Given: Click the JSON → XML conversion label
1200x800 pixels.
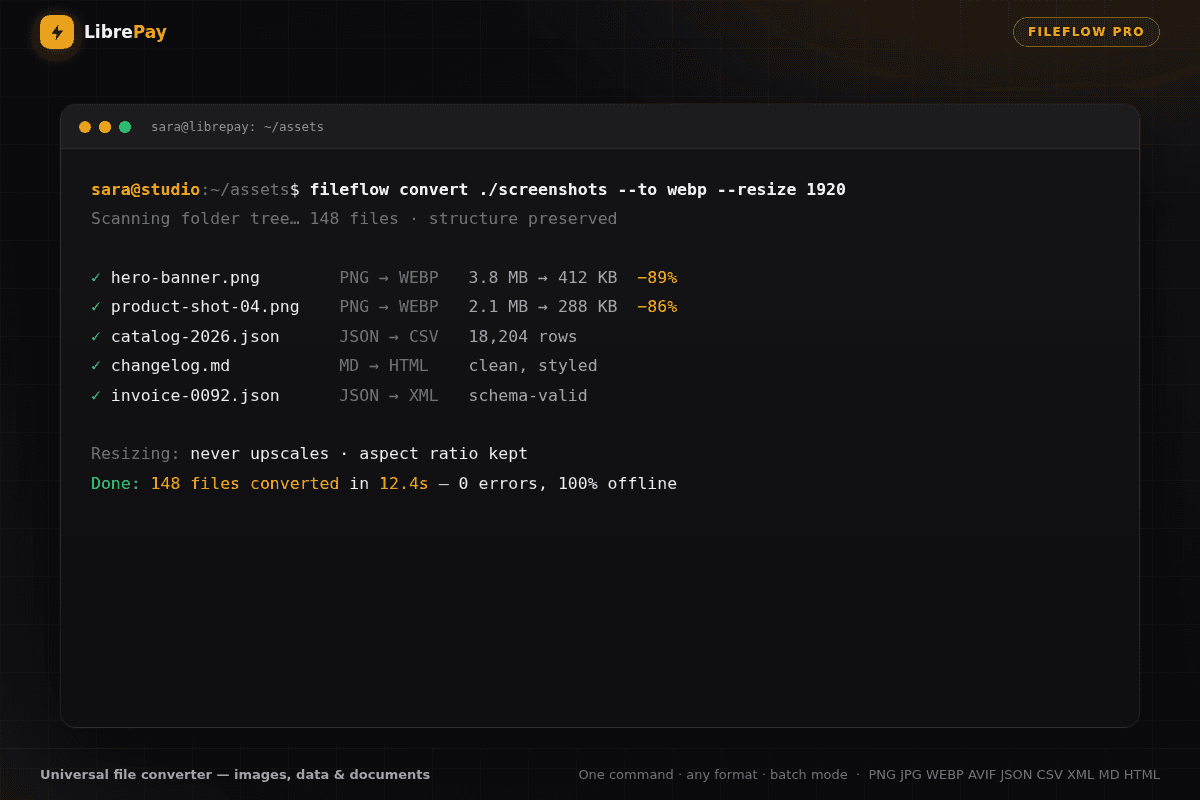Looking at the screenshot, I should pos(389,395).
